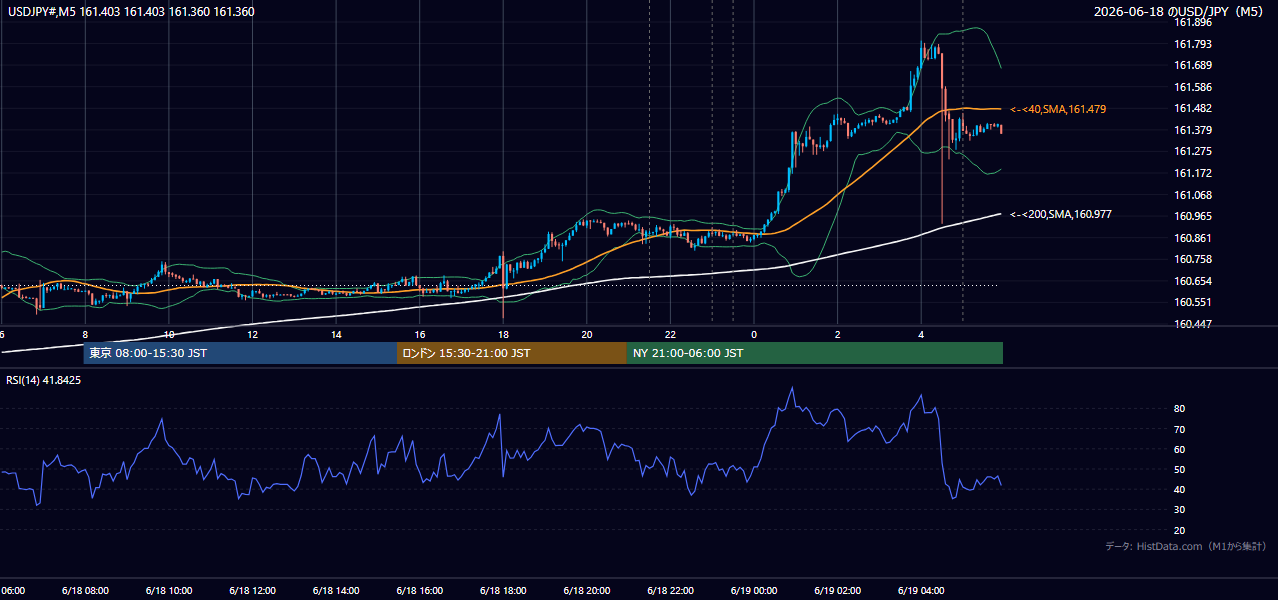Click price axis value 160.447
1278x600 pixels.
tap(1192, 324)
